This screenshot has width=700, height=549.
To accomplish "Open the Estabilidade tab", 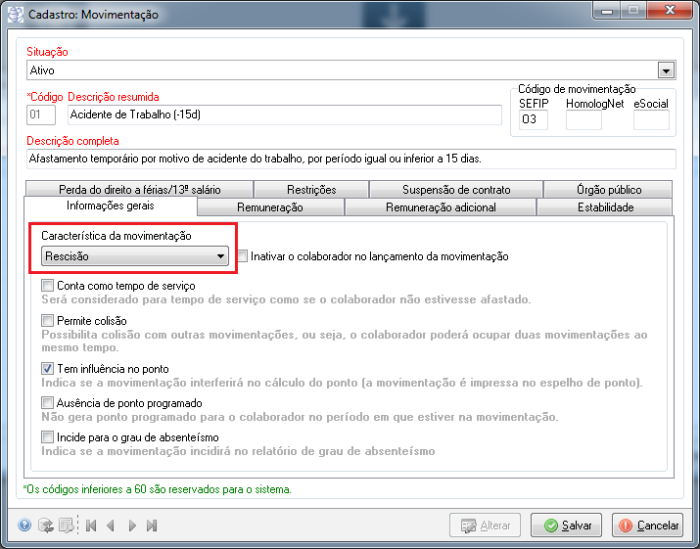I will pos(608,208).
